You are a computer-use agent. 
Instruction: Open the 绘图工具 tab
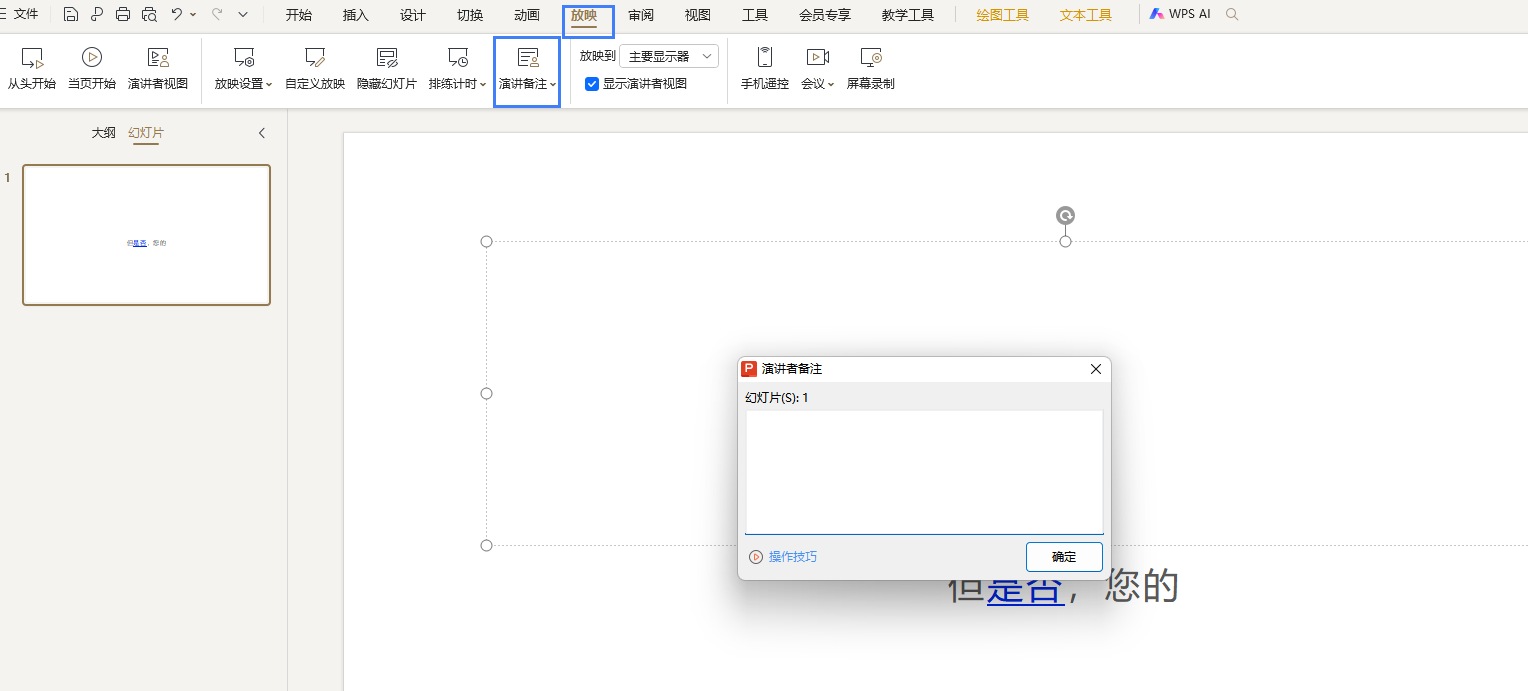(1002, 15)
